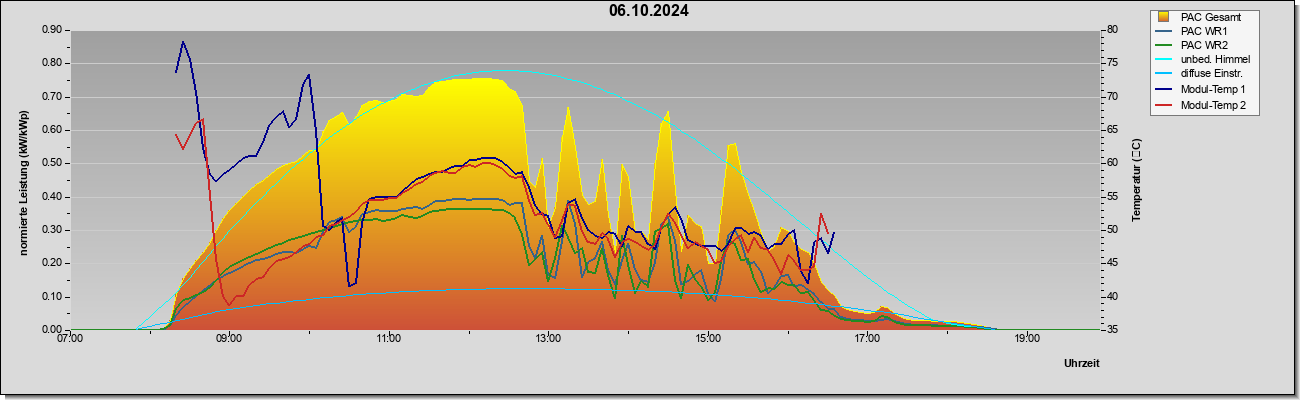Image resolution: width=1300 pixels, height=400 pixels.
Task: Click the 07:00 time axis label
Action: coord(70,339)
